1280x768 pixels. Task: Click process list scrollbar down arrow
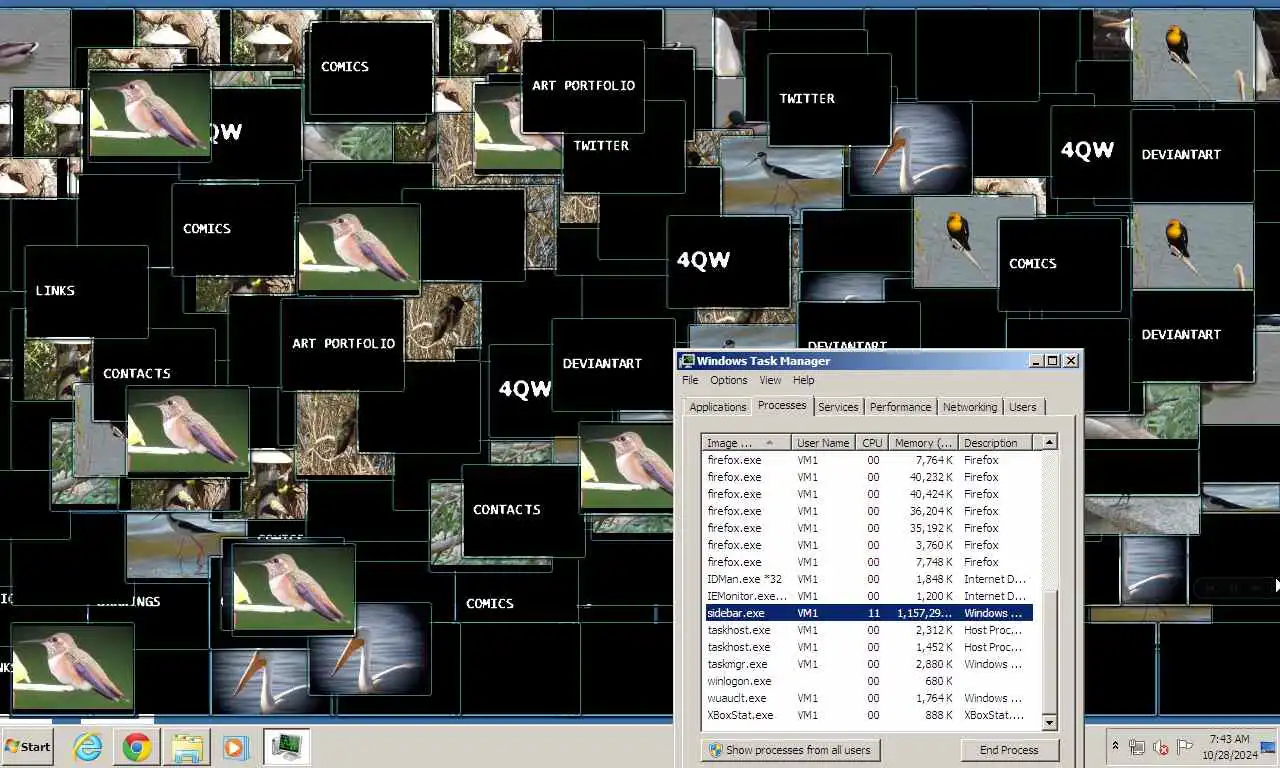tap(1049, 722)
